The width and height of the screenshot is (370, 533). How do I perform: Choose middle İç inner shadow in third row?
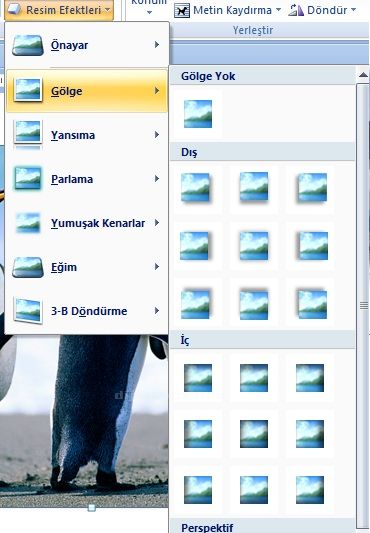click(254, 490)
